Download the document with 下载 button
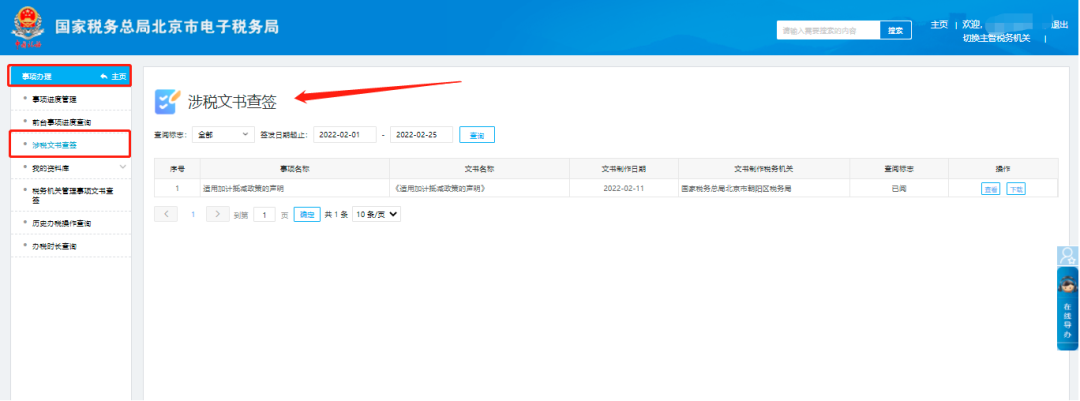This screenshot has width=1080, height=401. pos(1015,188)
